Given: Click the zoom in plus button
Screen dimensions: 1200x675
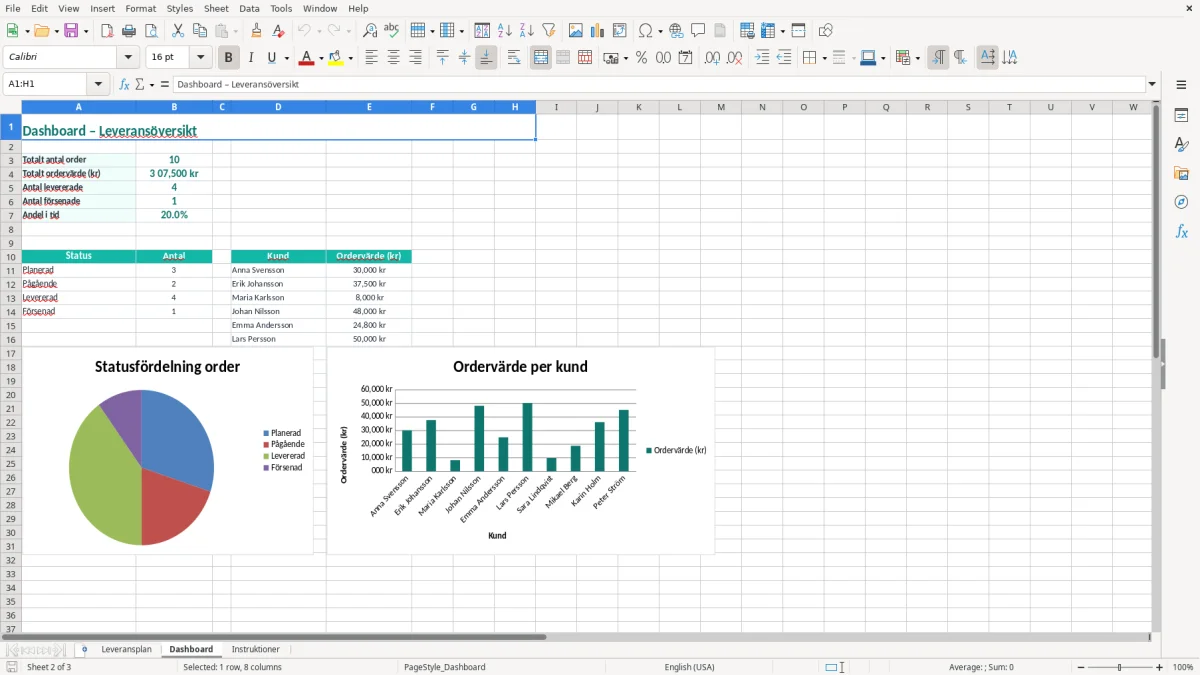Looking at the screenshot, I should (1160, 667).
